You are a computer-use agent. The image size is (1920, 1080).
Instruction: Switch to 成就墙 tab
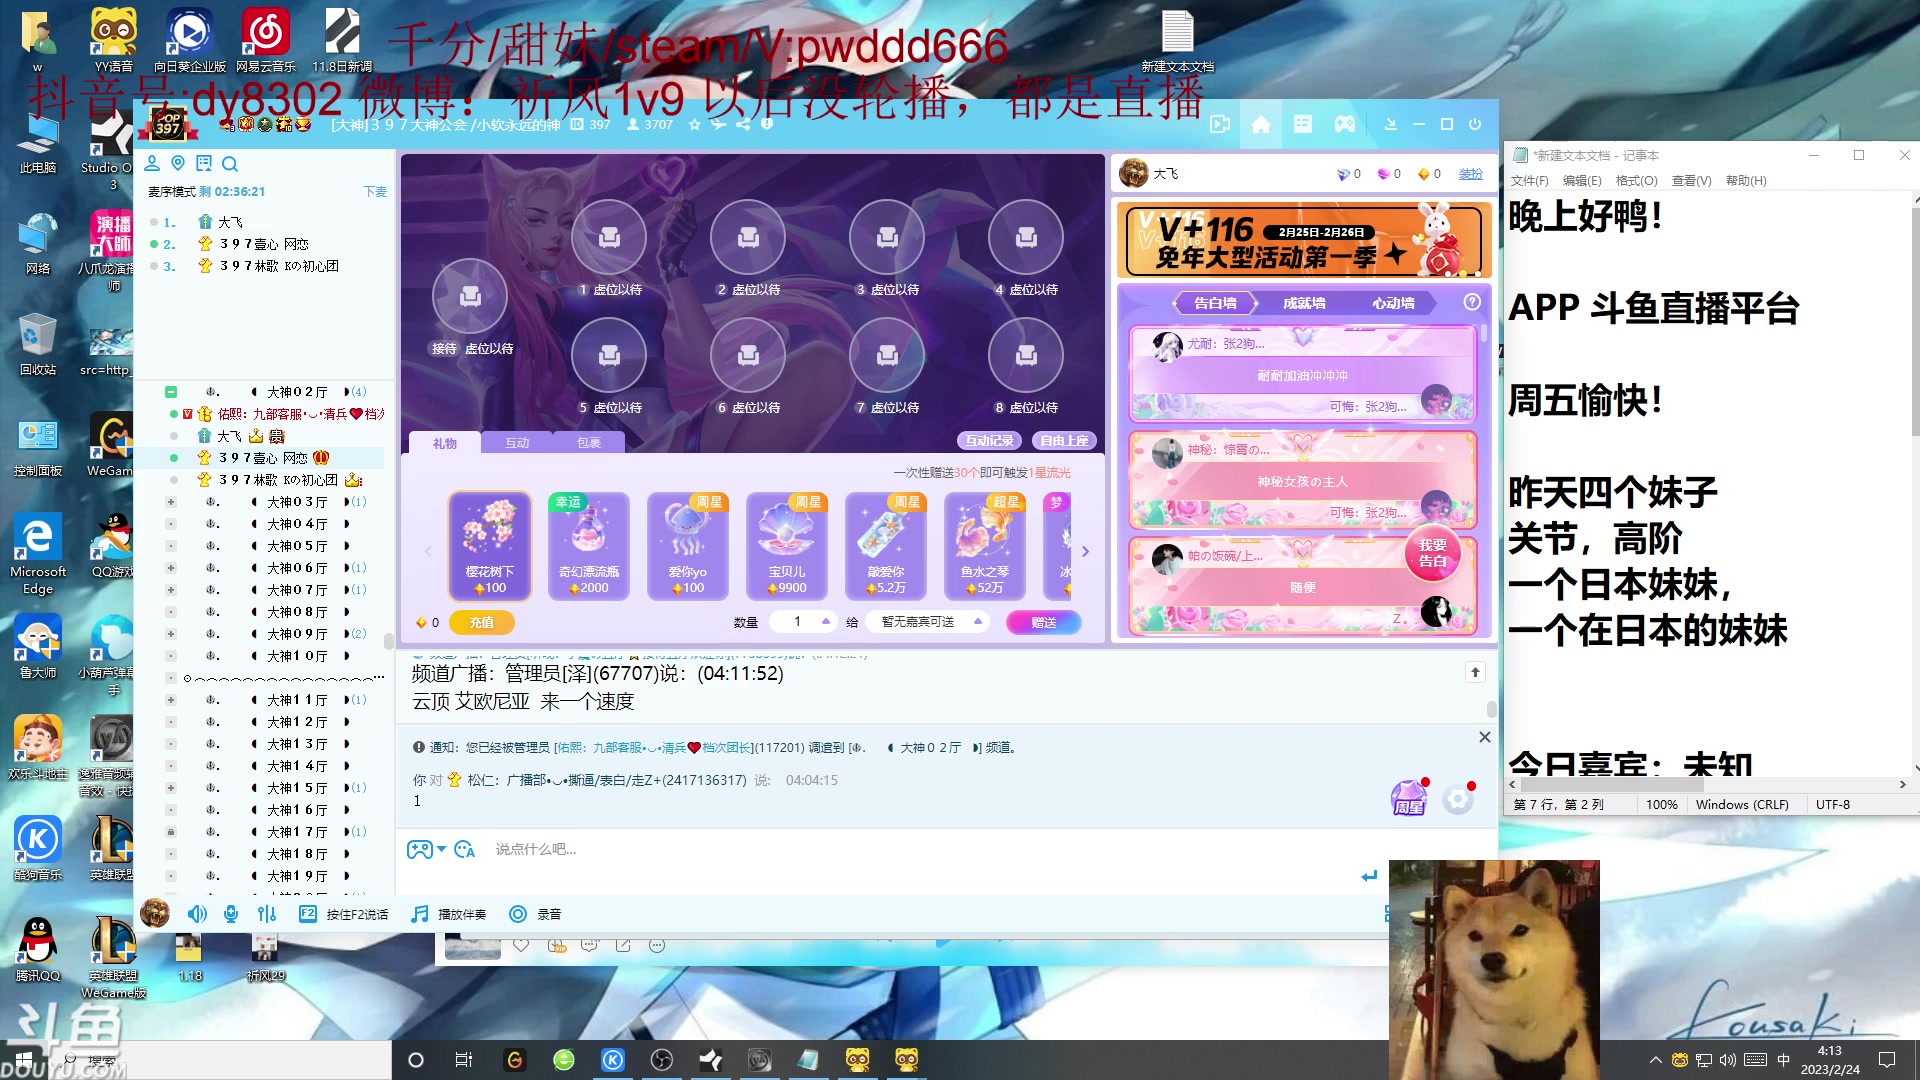tap(1304, 303)
